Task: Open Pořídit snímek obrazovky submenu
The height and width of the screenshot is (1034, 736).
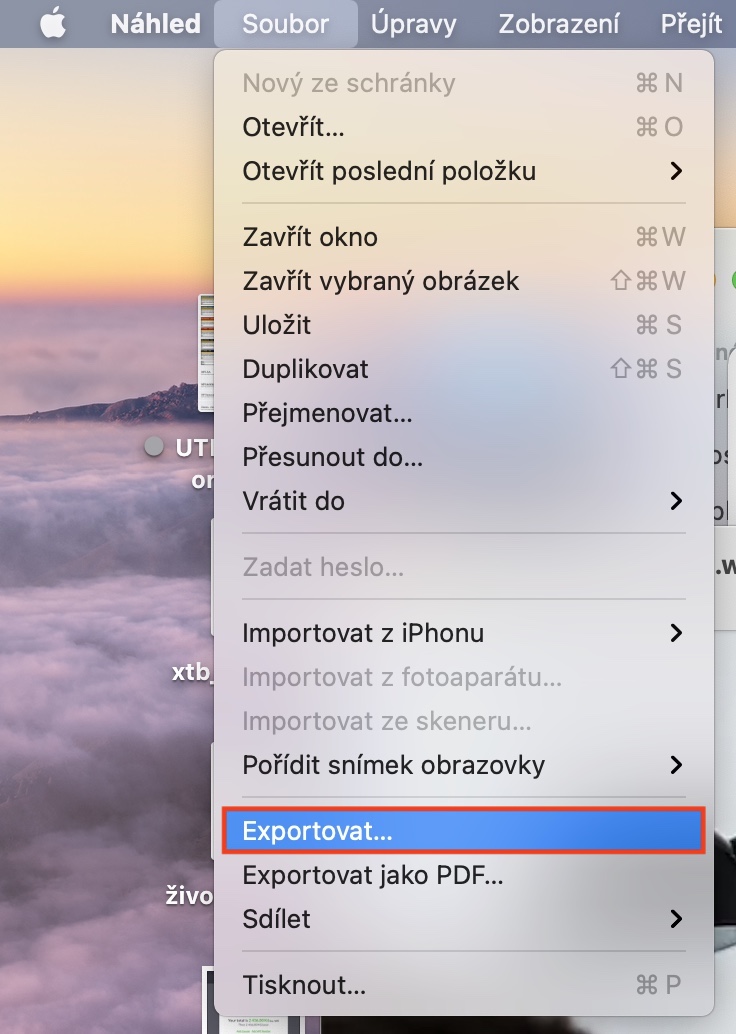Action: 394,765
